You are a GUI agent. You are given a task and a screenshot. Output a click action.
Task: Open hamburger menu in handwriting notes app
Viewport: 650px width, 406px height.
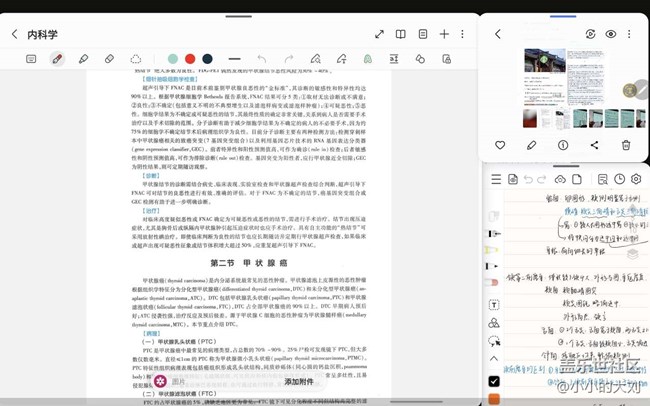pyautogui.click(x=496, y=179)
